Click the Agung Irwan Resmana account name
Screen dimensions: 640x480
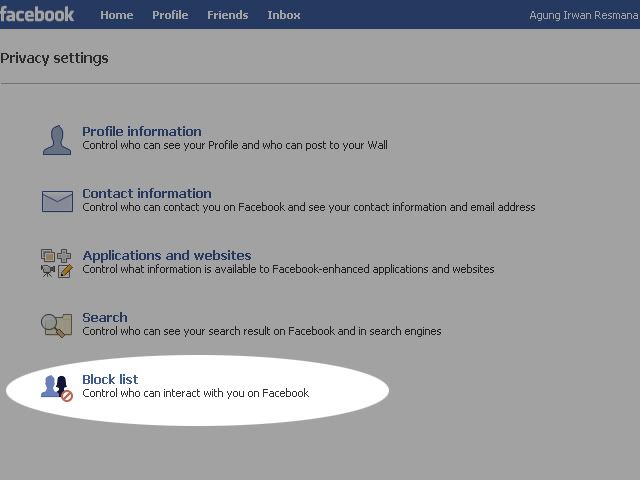[x=584, y=15]
